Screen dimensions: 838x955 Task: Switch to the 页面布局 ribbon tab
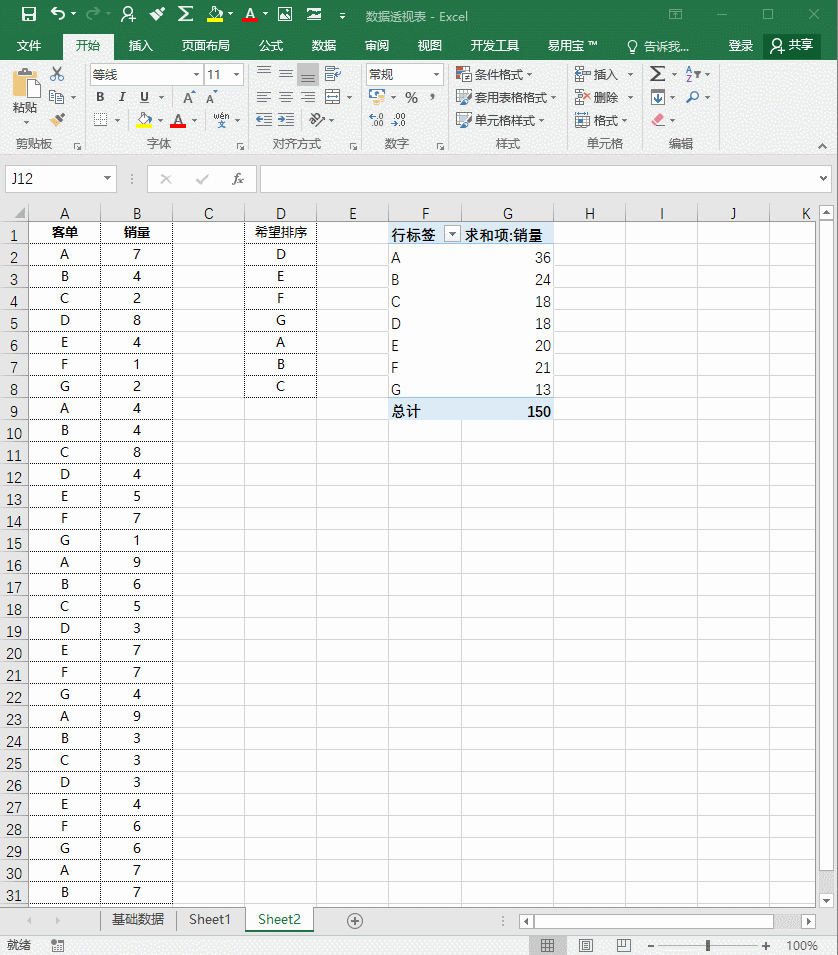point(205,46)
